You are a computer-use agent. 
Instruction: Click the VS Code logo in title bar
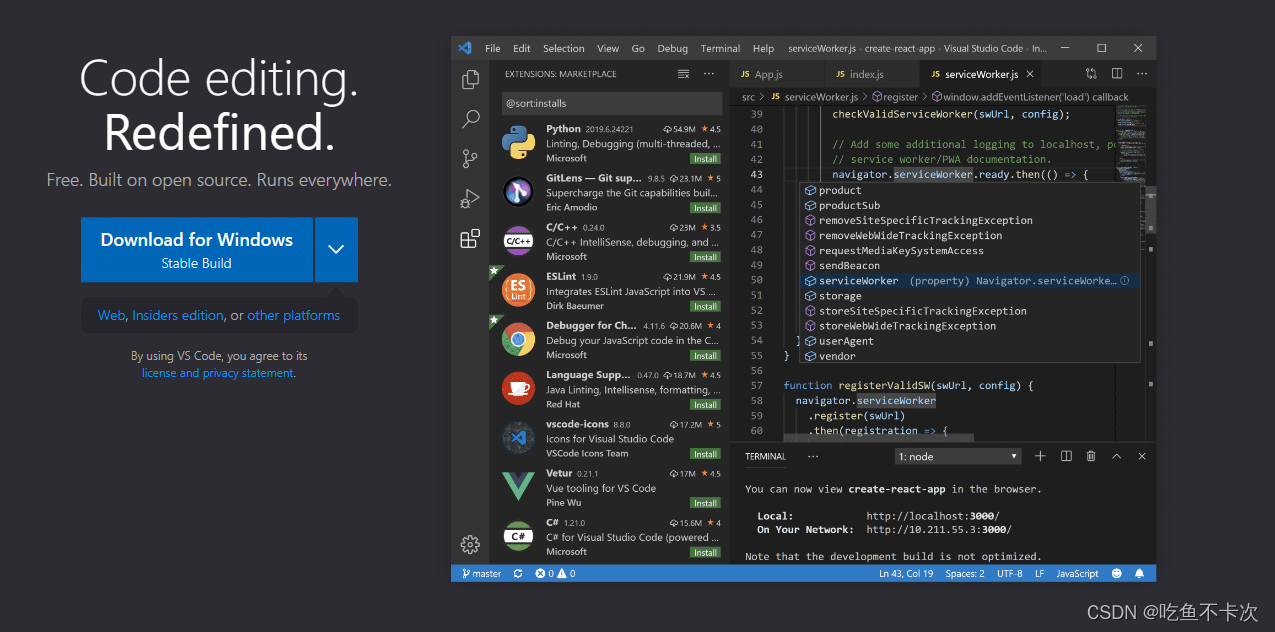point(465,48)
